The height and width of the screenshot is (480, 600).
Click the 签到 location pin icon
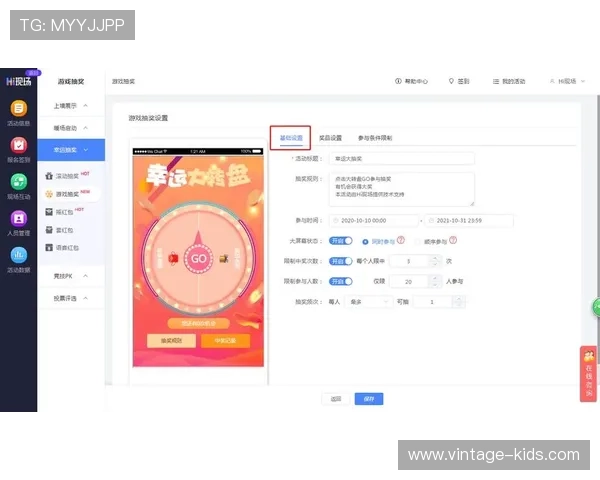[451, 81]
